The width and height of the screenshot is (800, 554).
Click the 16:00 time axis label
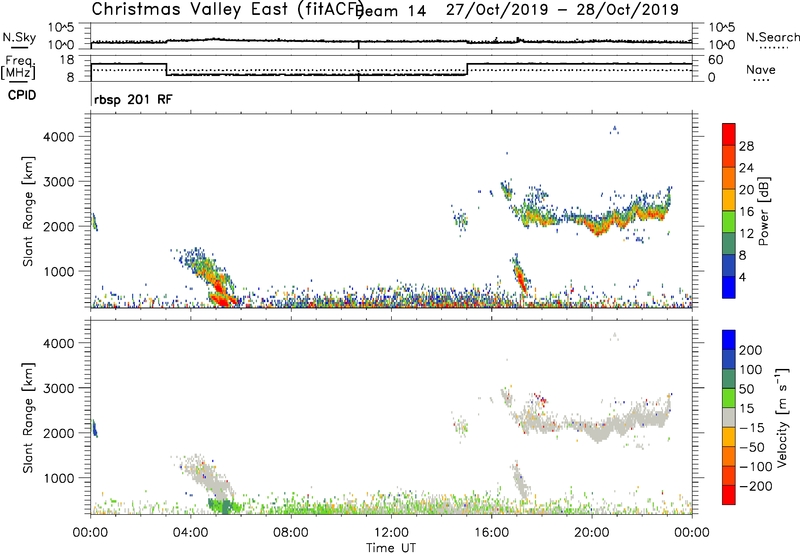tap(491, 533)
